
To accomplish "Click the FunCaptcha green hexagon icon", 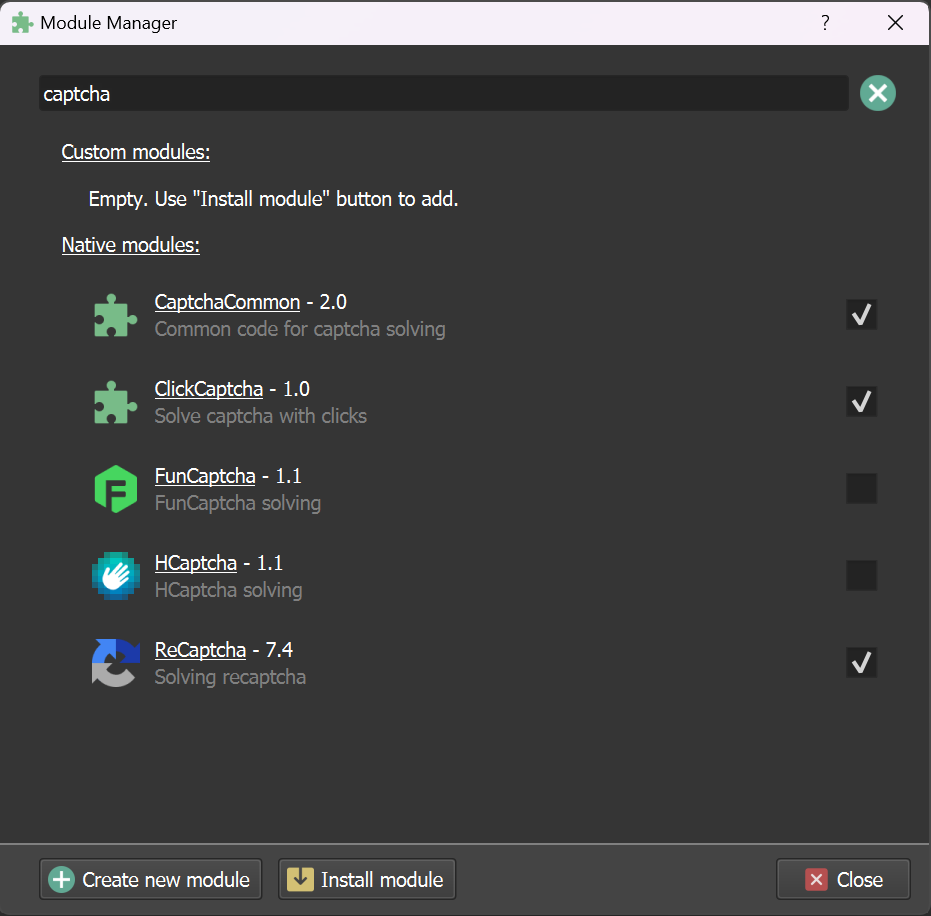I will click(x=115, y=489).
